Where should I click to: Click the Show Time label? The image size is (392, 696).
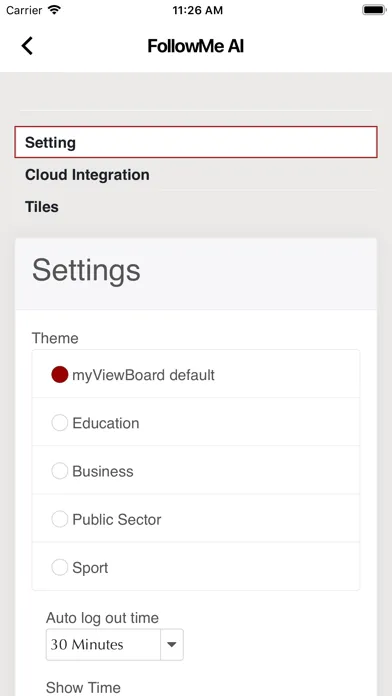pos(83,688)
